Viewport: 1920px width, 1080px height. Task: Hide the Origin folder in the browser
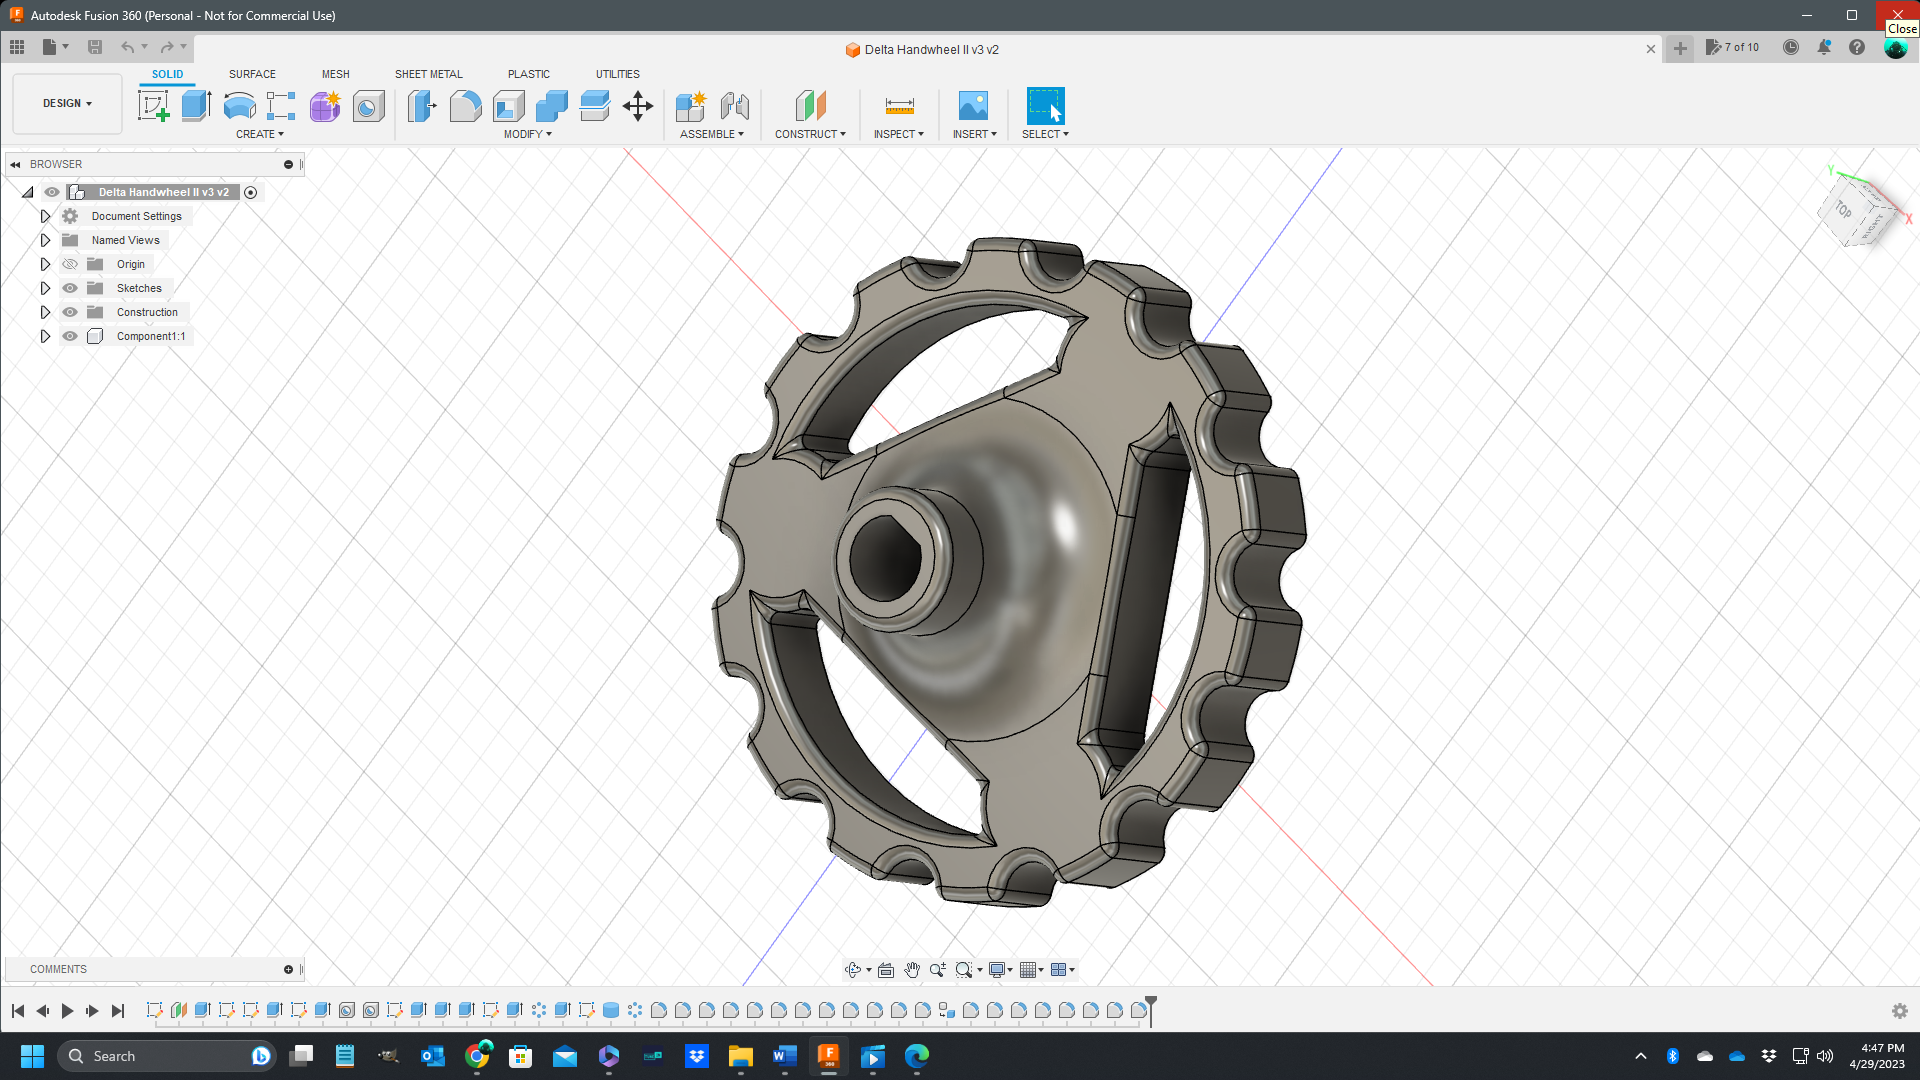(x=70, y=264)
